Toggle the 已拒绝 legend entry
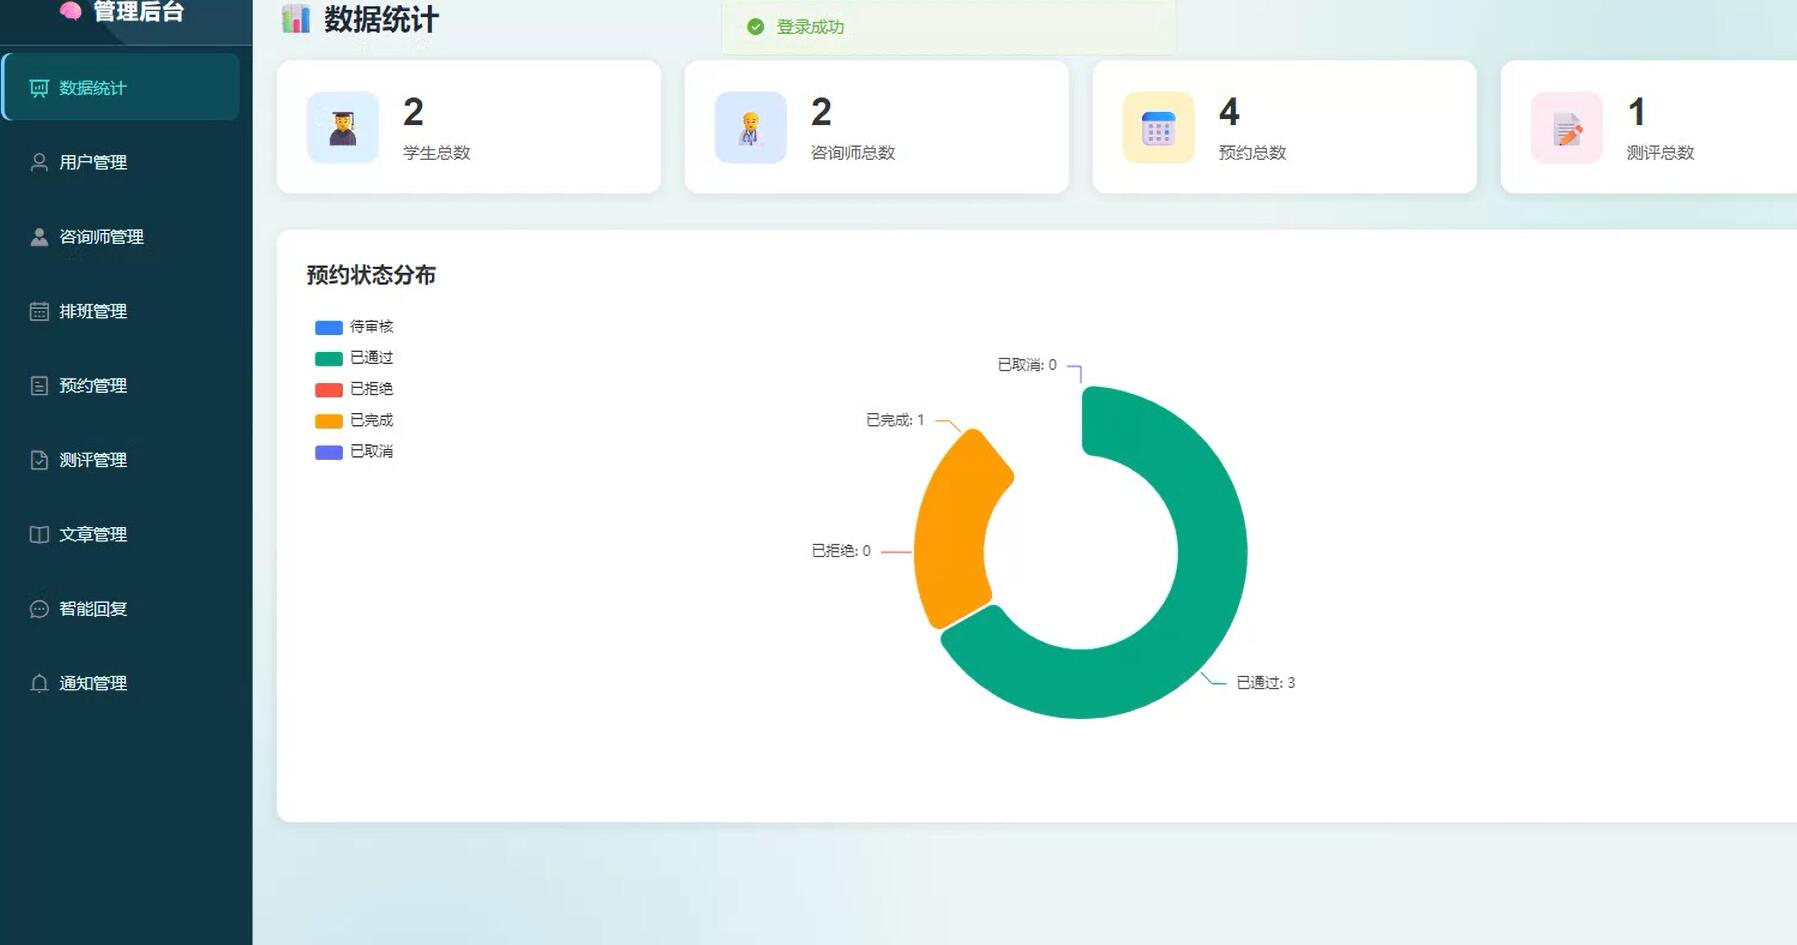The width and height of the screenshot is (1797, 945). [354, 389]
